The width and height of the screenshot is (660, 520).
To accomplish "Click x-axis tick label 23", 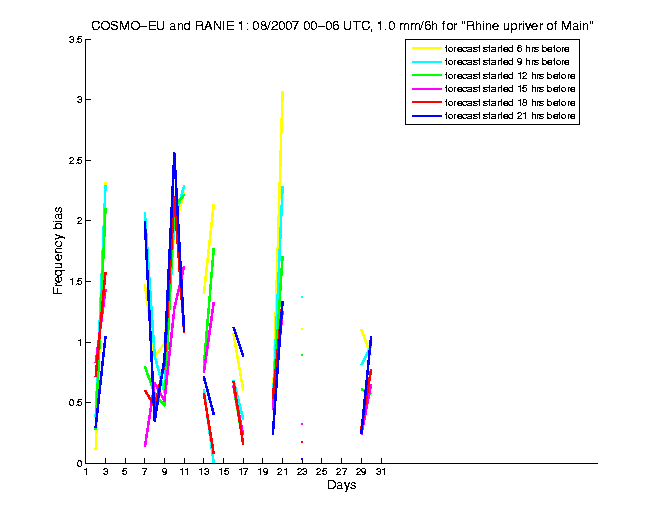I will (302, 472).
